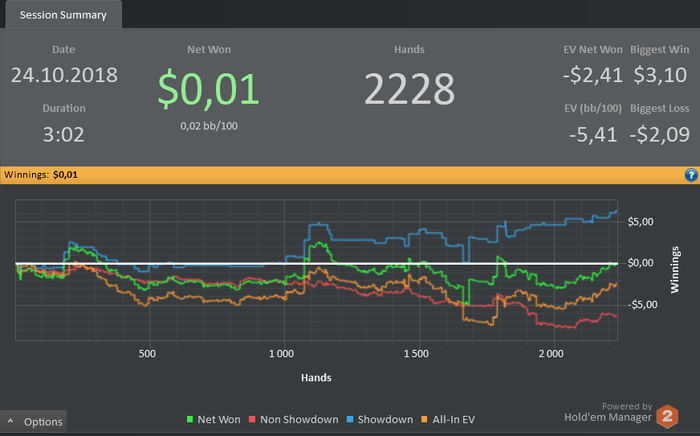The width and height of the screenshot is (700, 436).
Task: Click the Hold'em Manager 2 logo icon
Action: click(x=667, y=416)
